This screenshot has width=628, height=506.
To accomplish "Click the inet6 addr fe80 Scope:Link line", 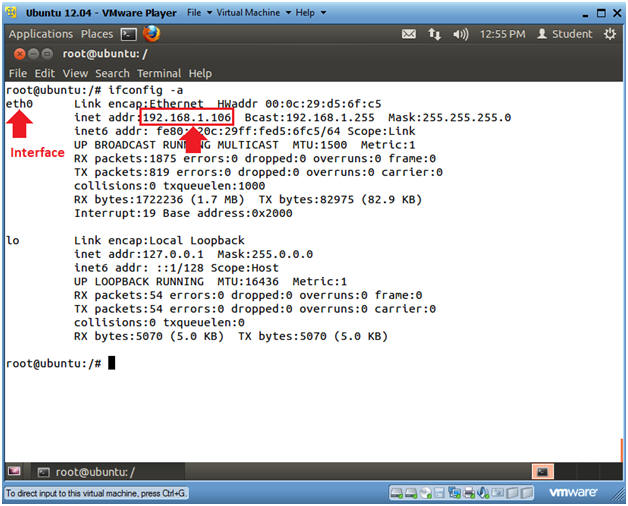I will 245,131.
